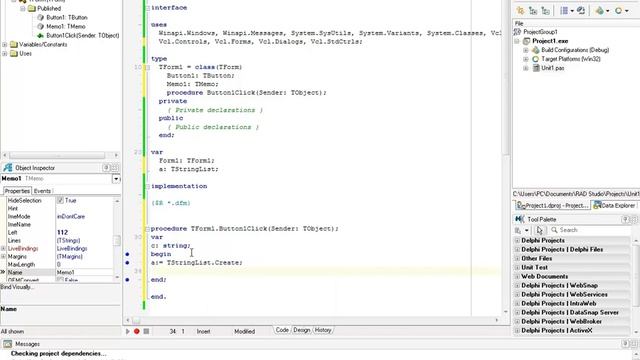Screen dimensions: 640x360
Task: Expand the Unit Test palette category
Action: point(517,267)
